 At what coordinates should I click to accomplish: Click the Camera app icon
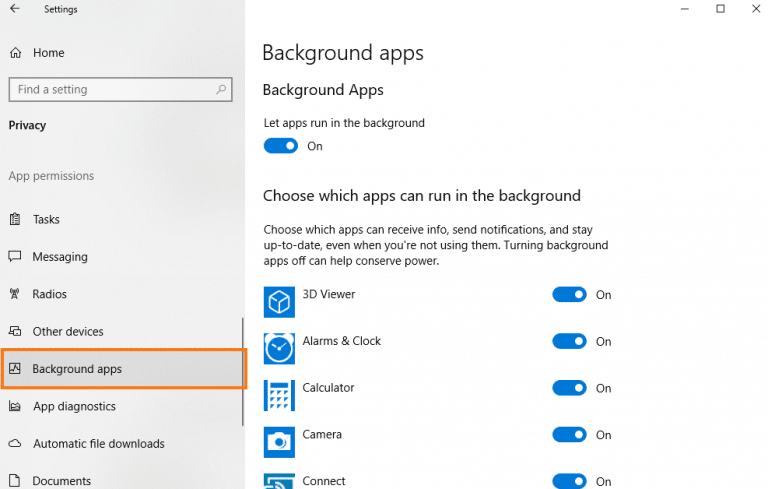click(x=279, y=442)
